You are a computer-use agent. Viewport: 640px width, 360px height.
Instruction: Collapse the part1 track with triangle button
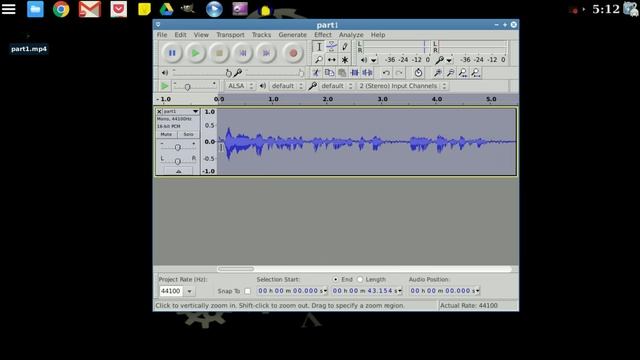pyautogui.click(x=178, y=172)
